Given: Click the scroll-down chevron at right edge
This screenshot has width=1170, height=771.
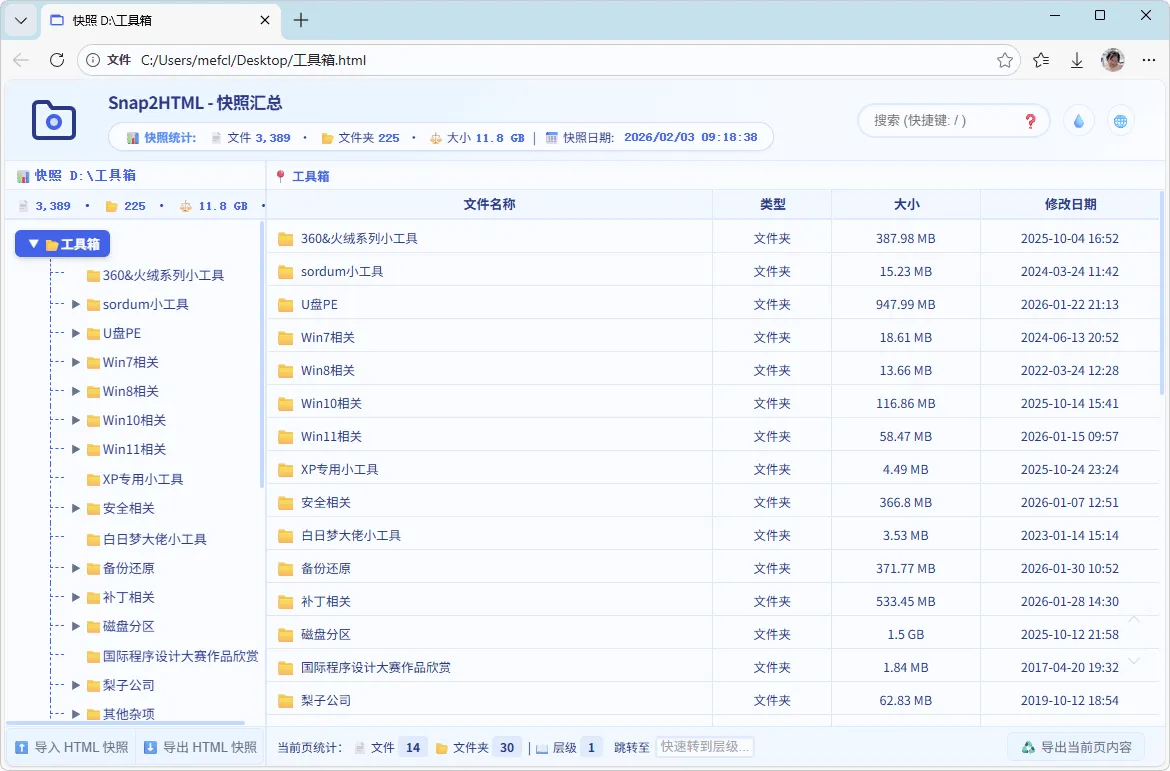Looking at the screenshot, I should (x=1133, y=661).
